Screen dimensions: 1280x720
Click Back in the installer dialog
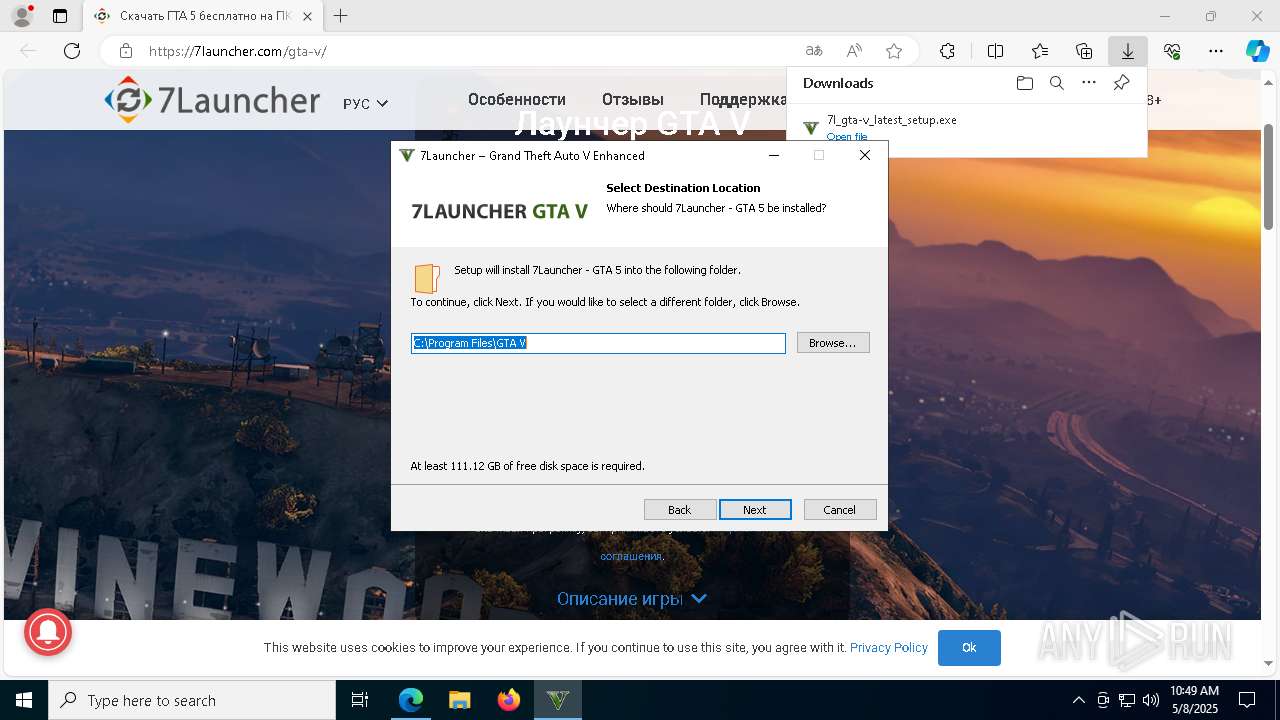coord(680,510)
